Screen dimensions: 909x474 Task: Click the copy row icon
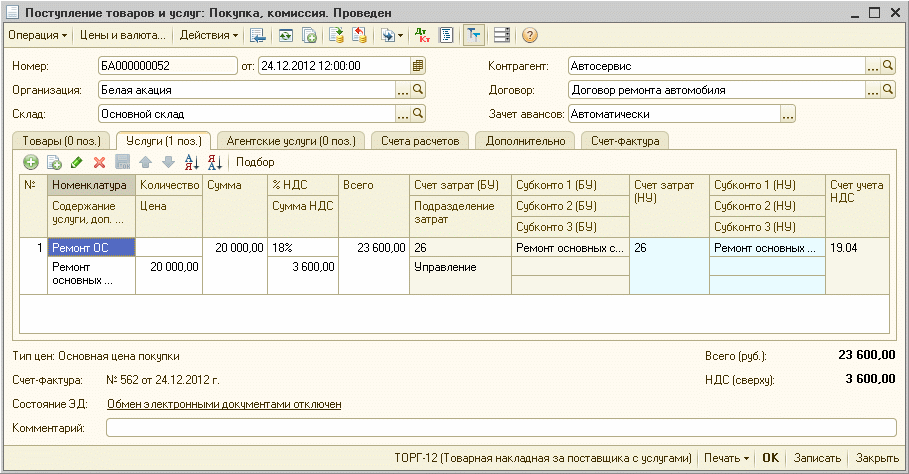tap(54, 162)
